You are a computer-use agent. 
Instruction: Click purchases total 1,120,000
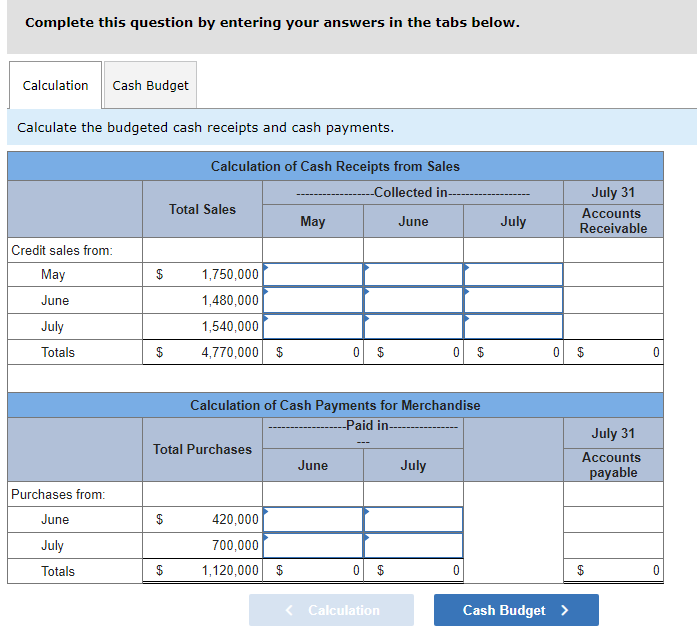[x=230, y=570]
